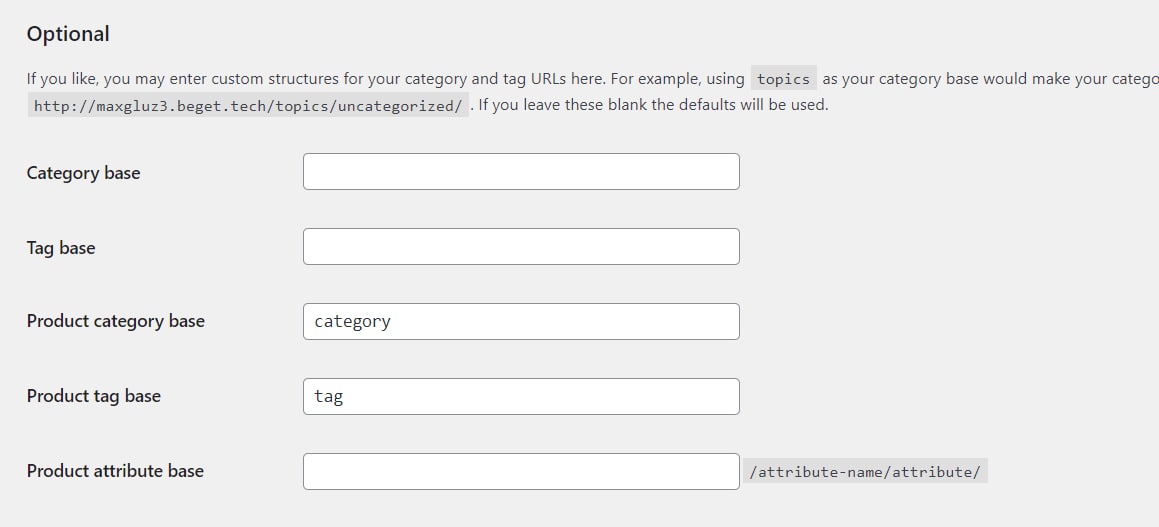This screenshot has height=527, width=1159.
Task: Click the text 'If you like, you may enter'
Action: click(x=109, y=79)
